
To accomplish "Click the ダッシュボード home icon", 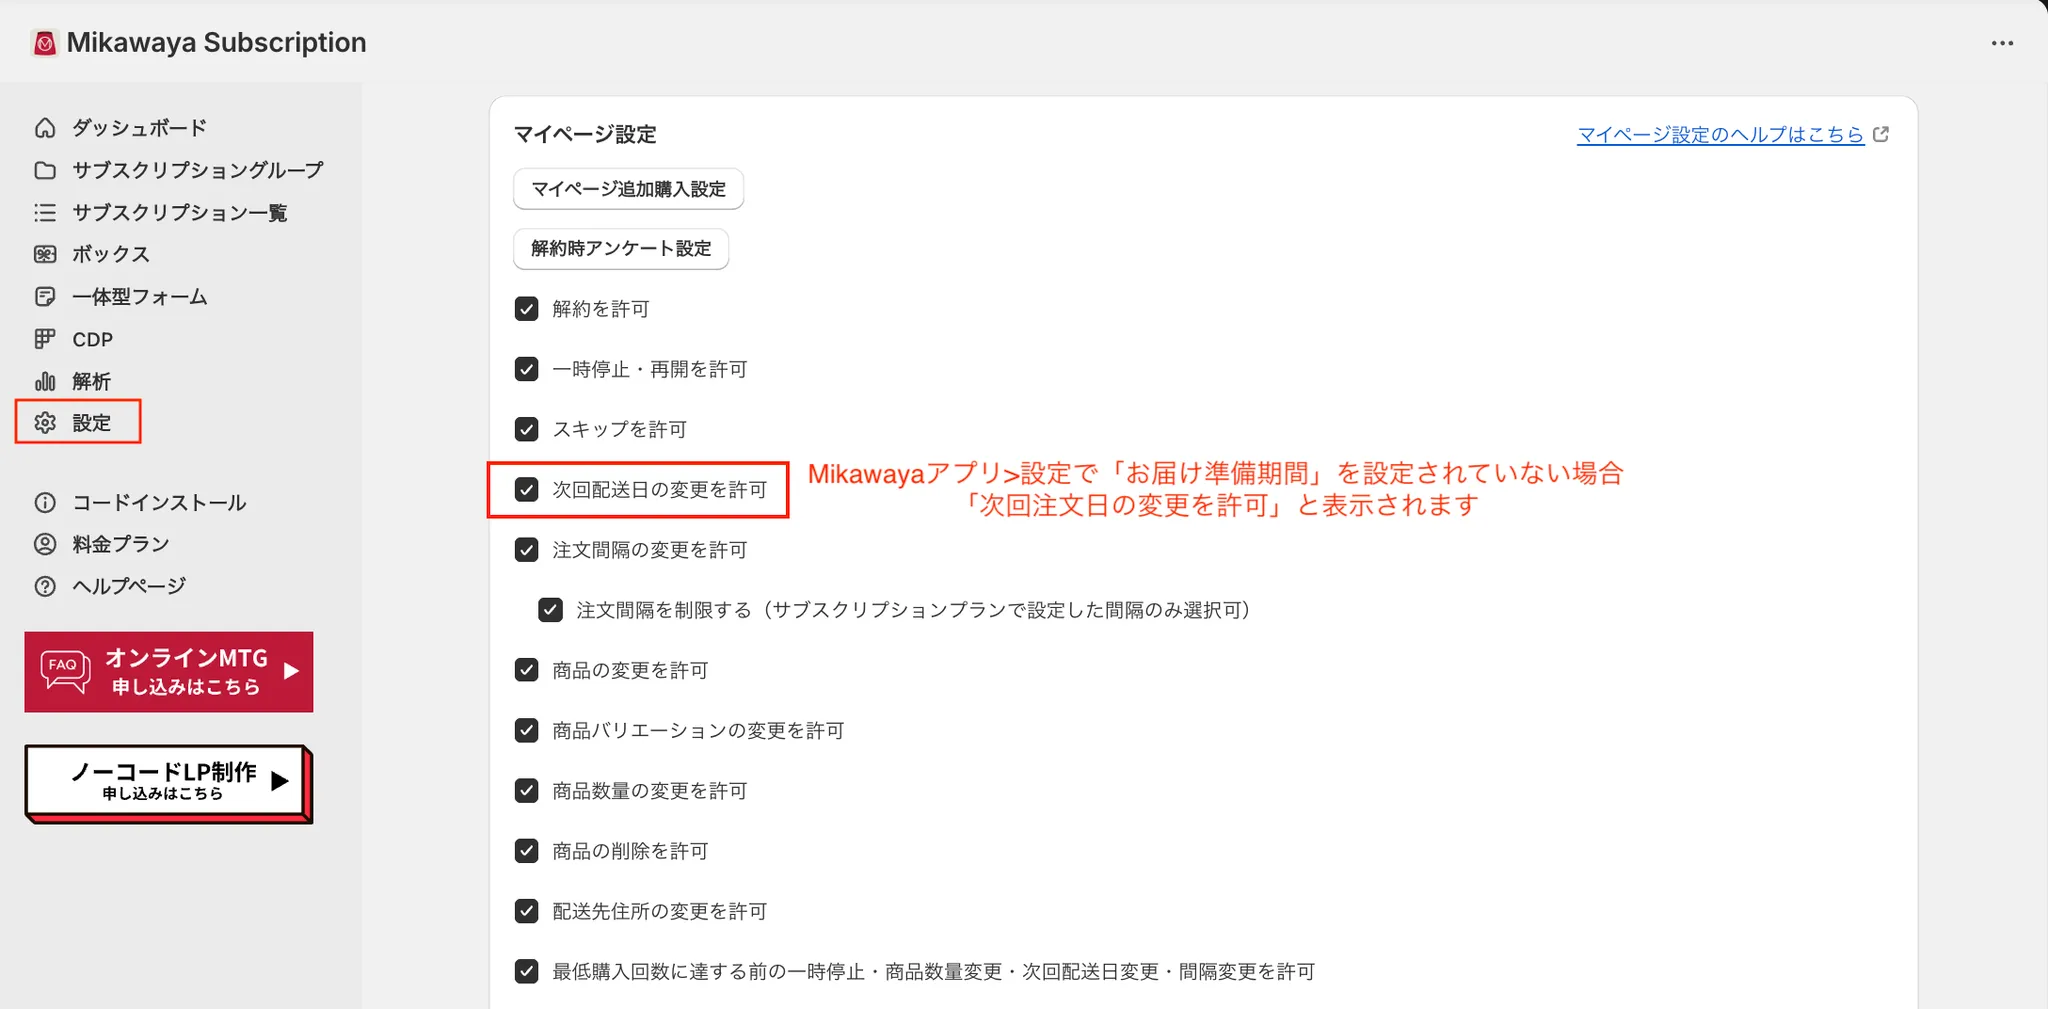I will (45, 128).
